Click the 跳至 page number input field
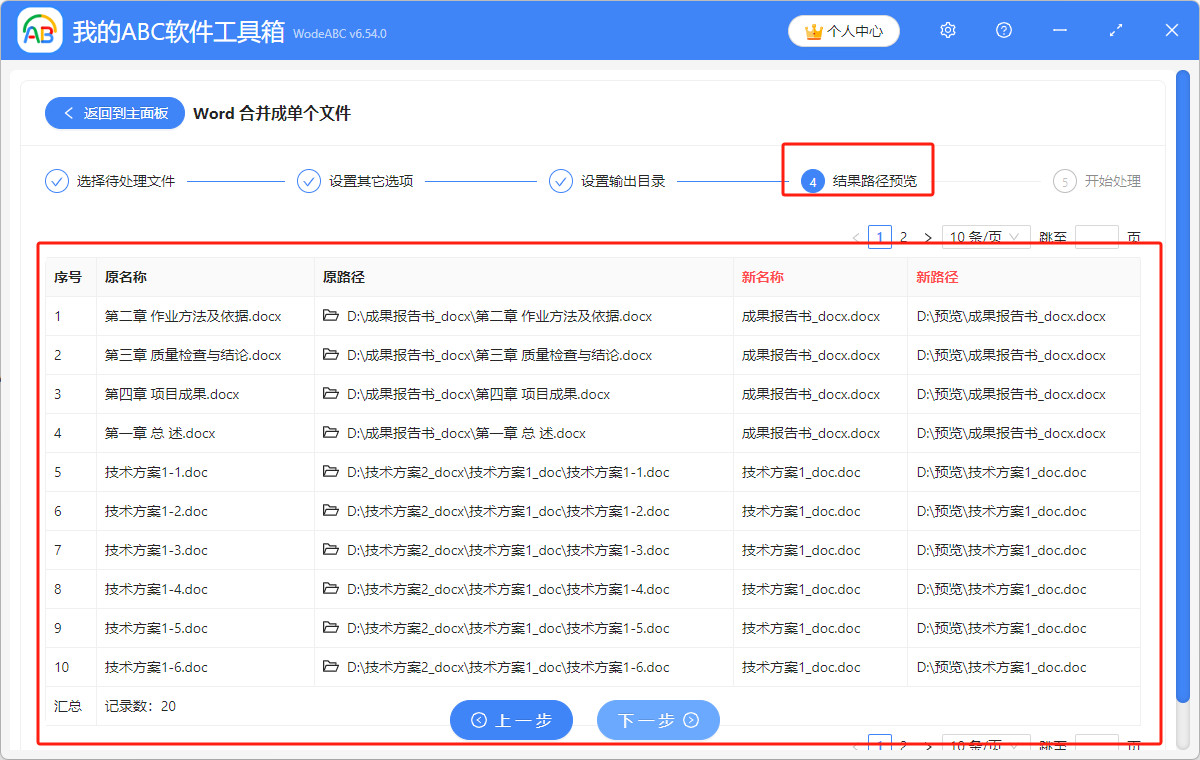The width and height of the screenshot is (1200, 760). coord(1096,237)
